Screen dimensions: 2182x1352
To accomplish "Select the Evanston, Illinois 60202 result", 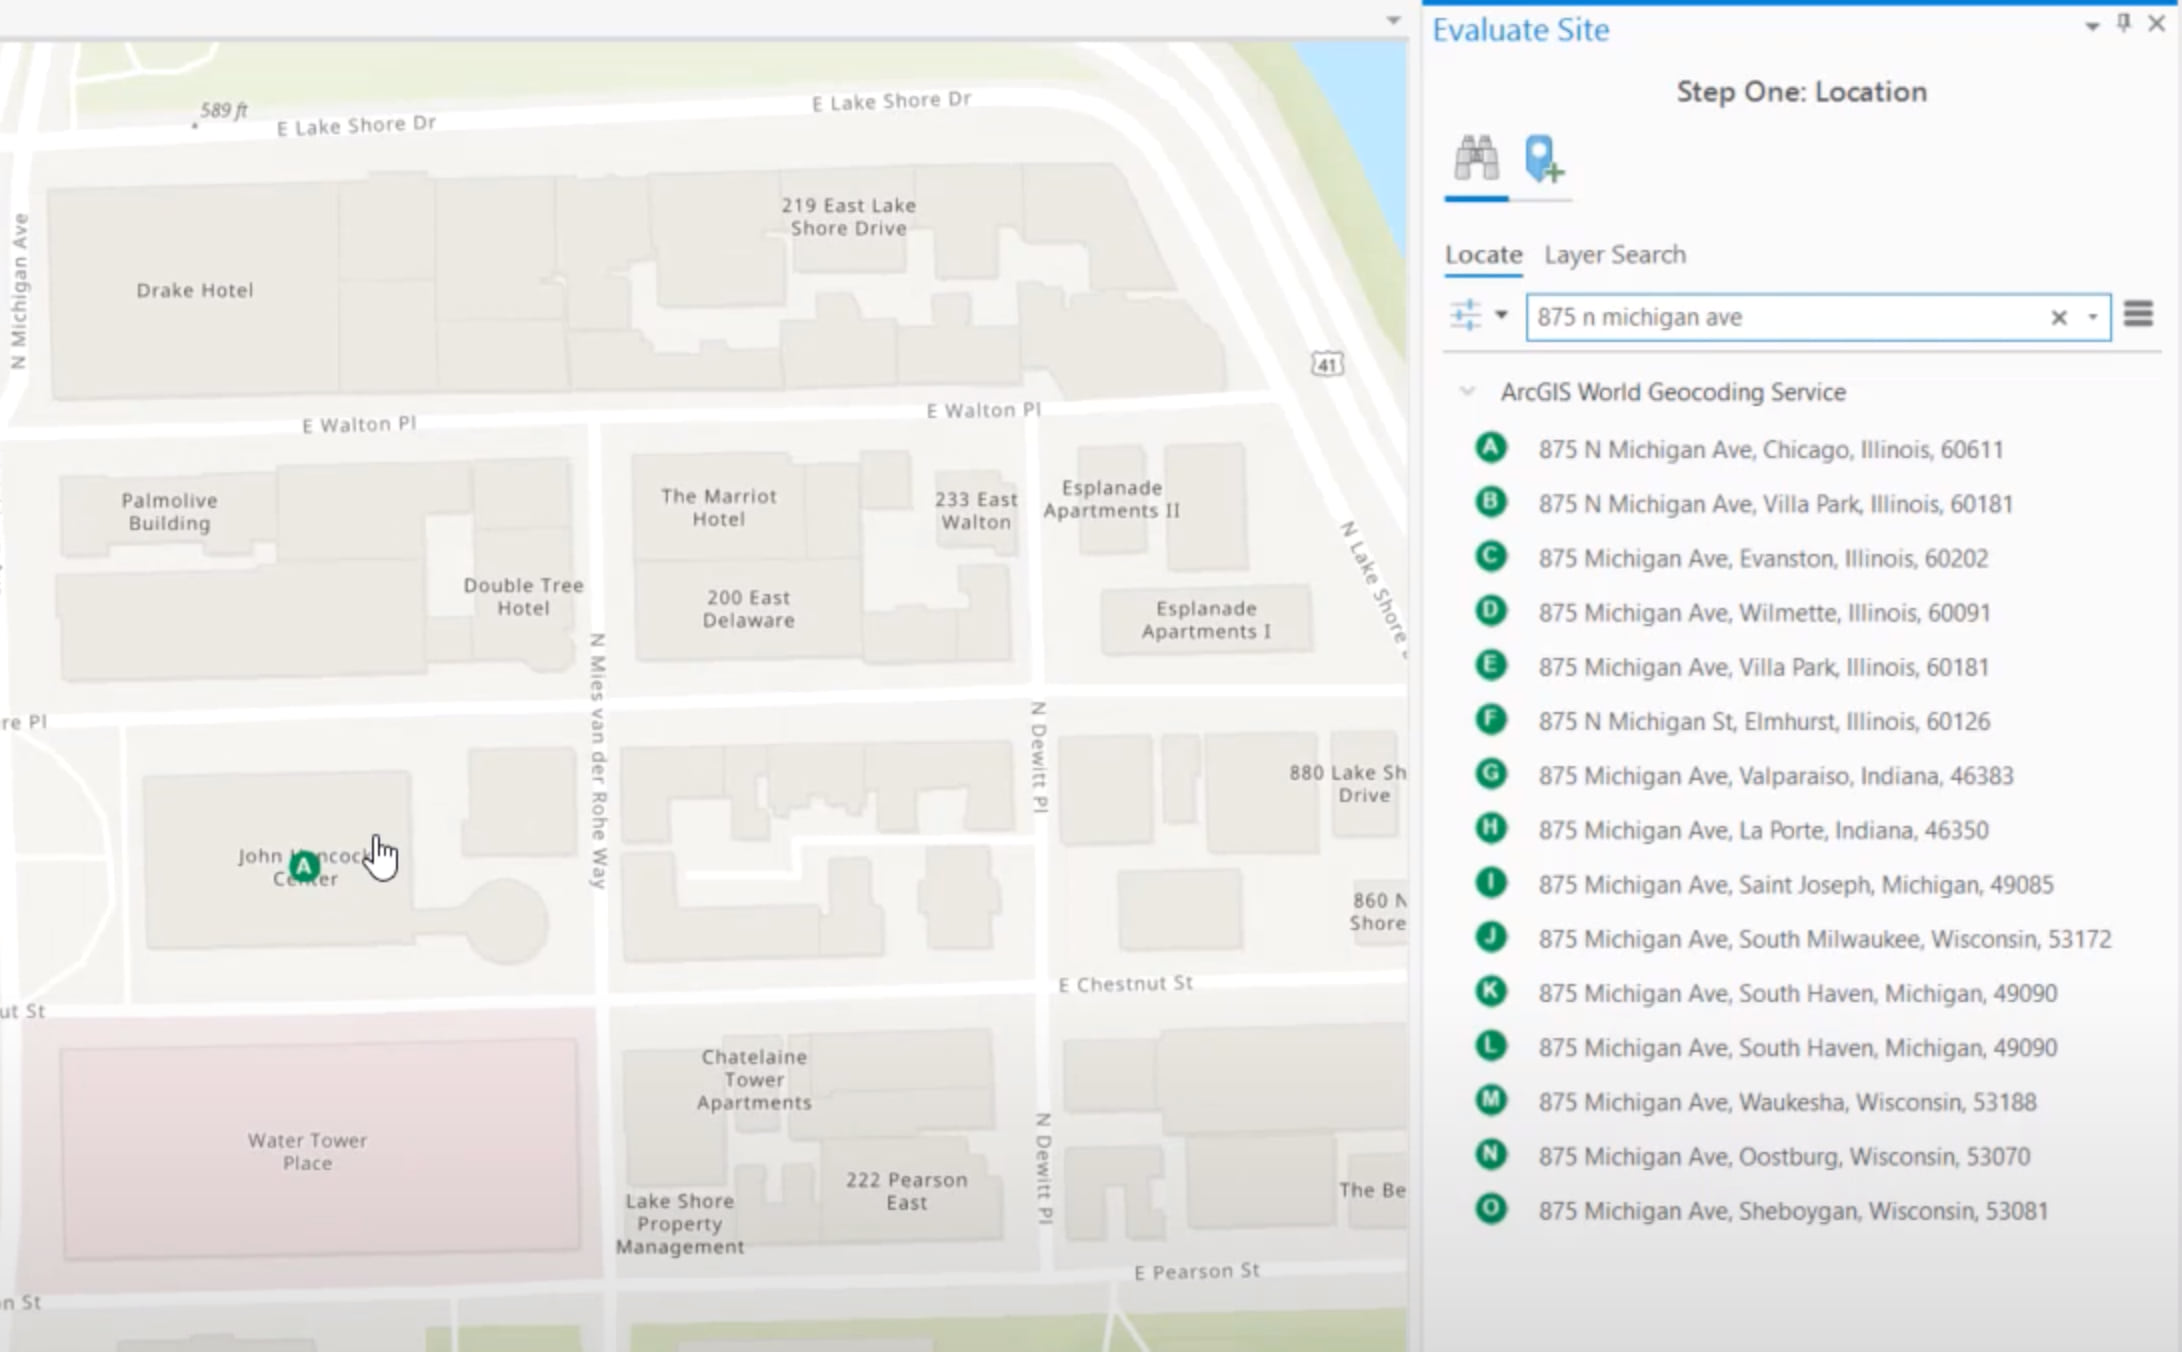I will [x=1763, y=558].
